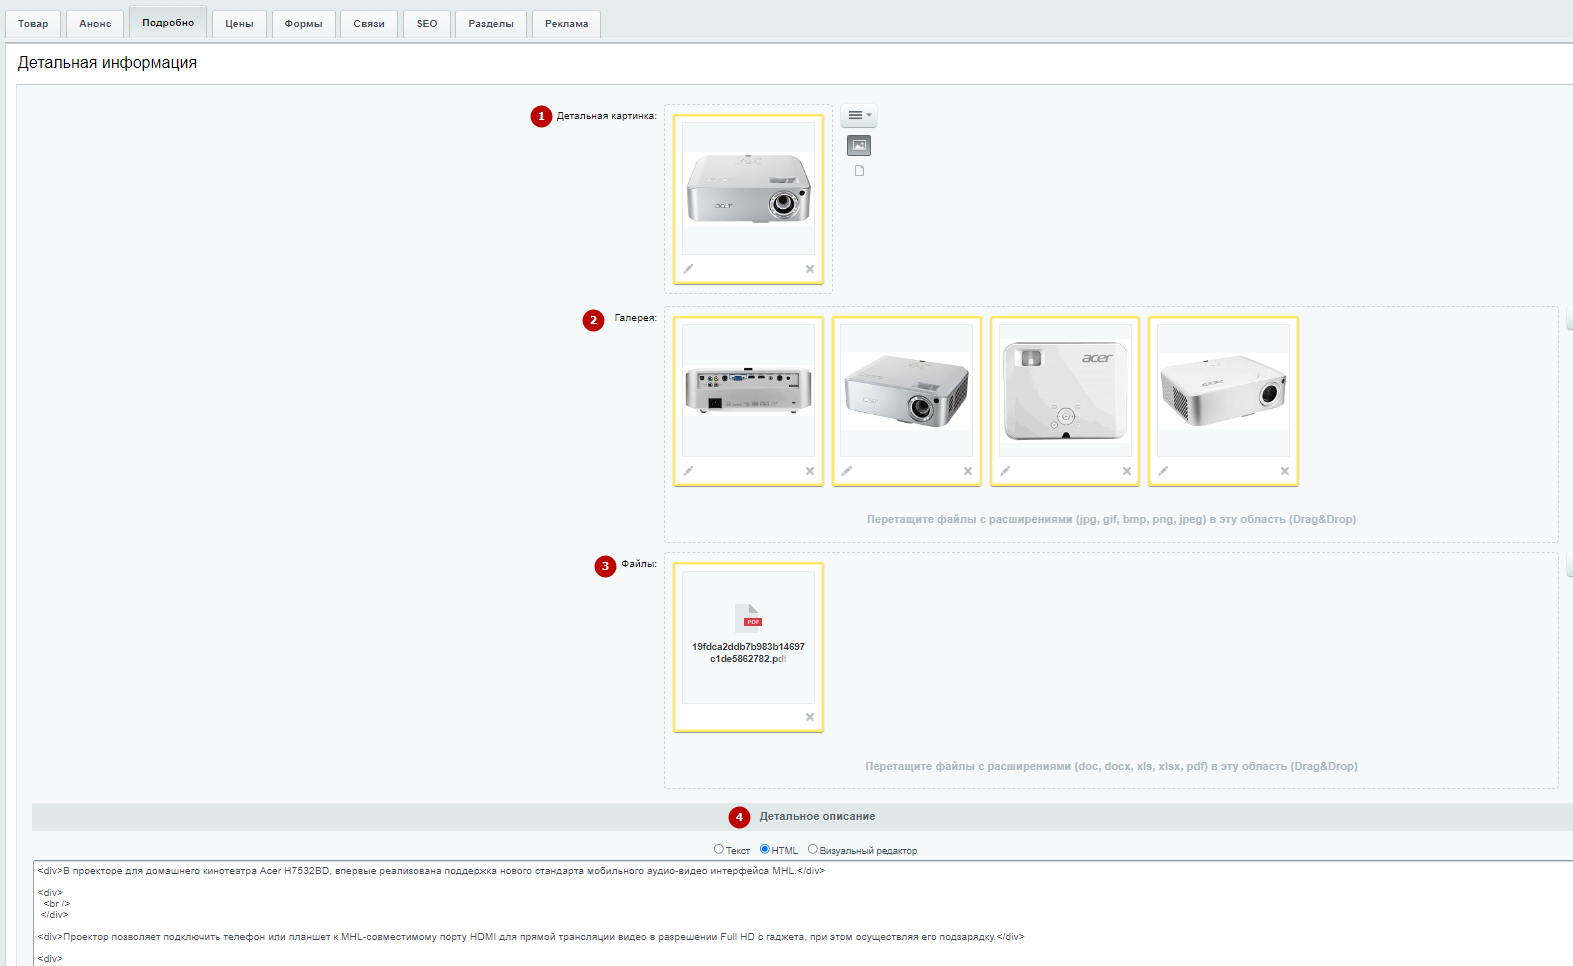Click the Галерея label

[x=635, y=318]
